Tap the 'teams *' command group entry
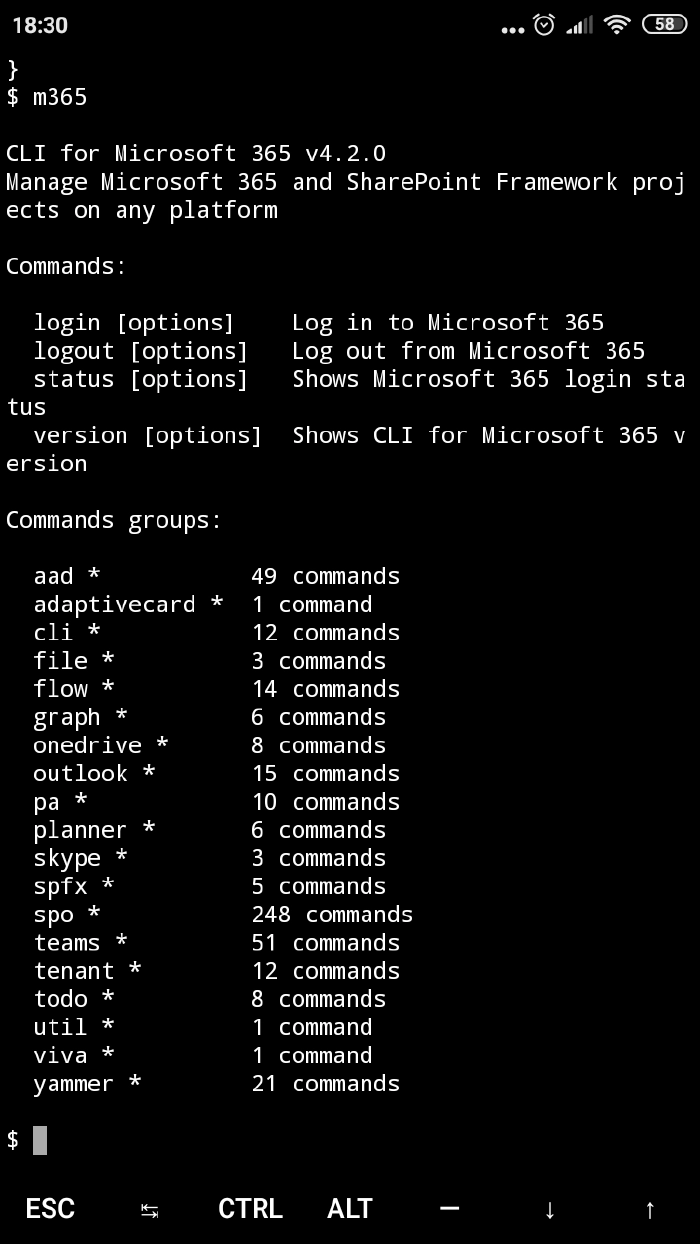700x1244 pixels. (x=80, y=942)
